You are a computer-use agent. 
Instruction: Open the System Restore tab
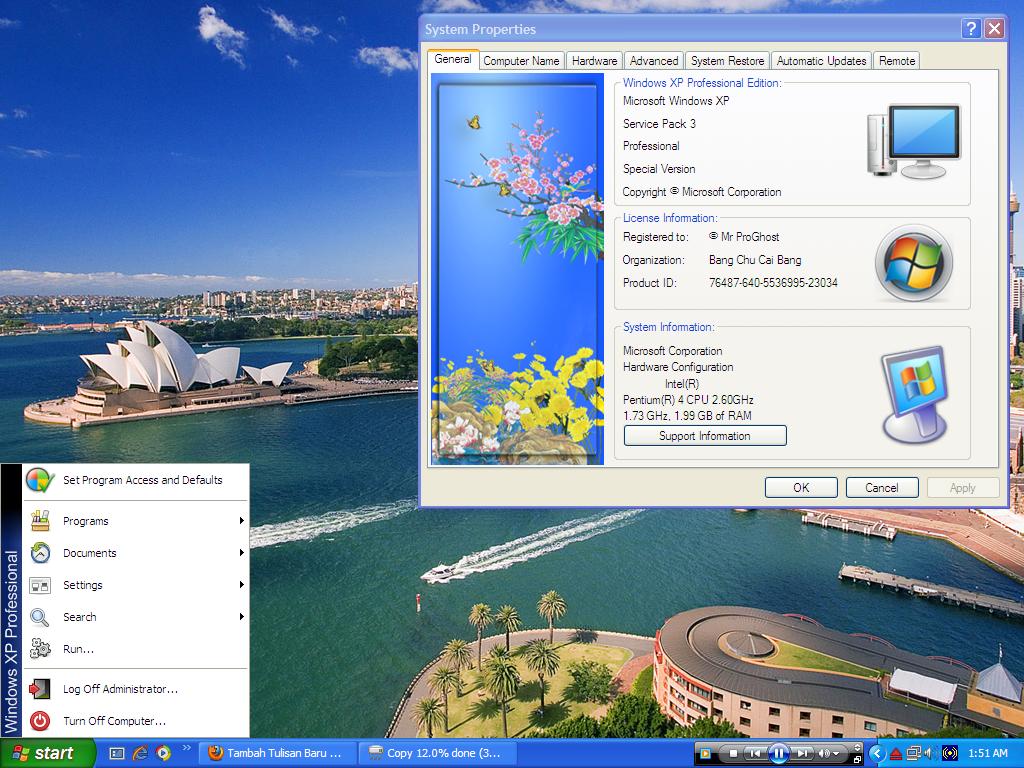point(727,60)
